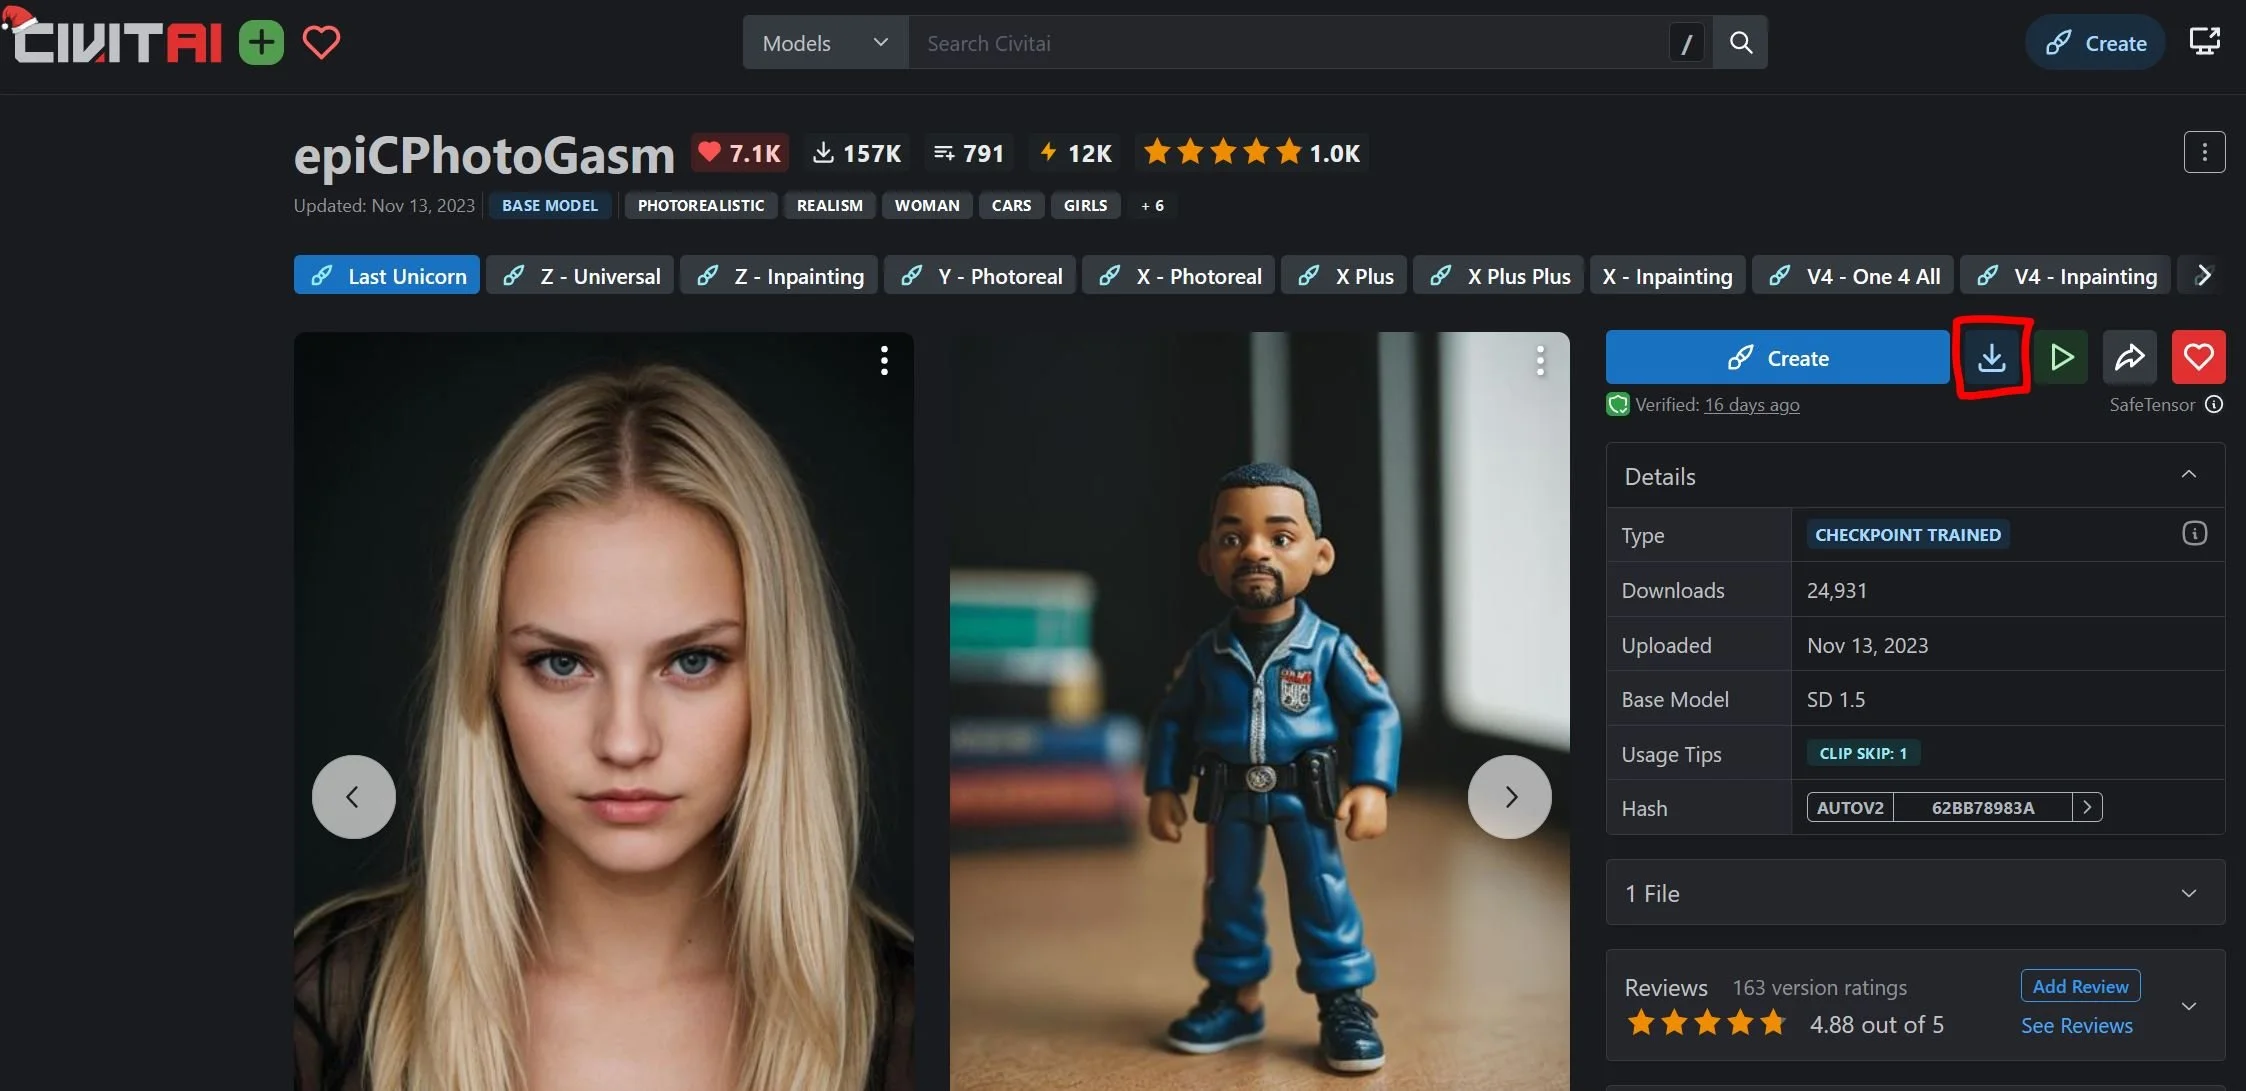Select the Z - Universal version tab
Image resolution: width=2246 pixels, height=1091 pixels.
pos(582,276)
